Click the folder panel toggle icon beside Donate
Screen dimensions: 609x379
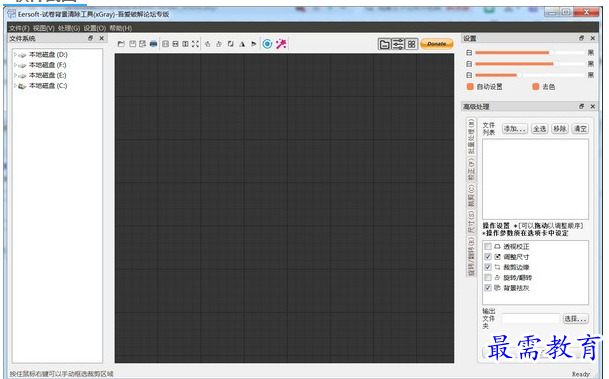point(385,44)
